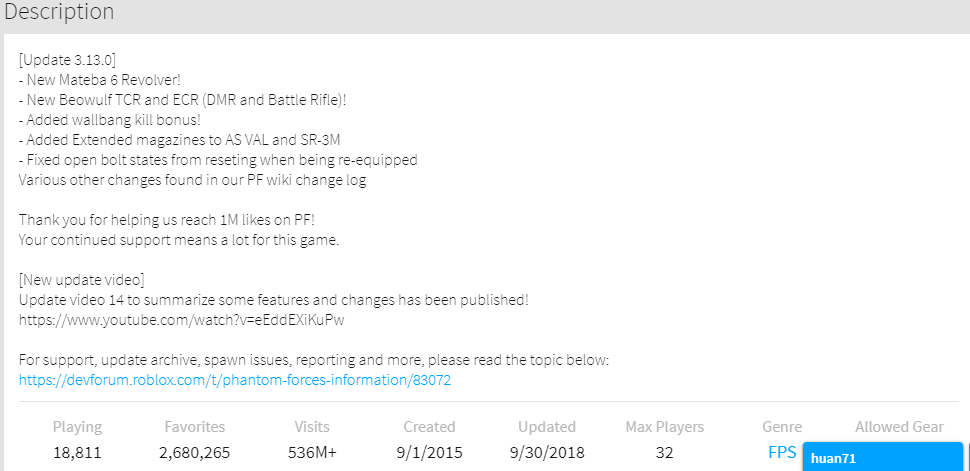Screen dimensions: 970x471
Task: Open the devforum phantom-forces-information link
Action: click(242, 381)
